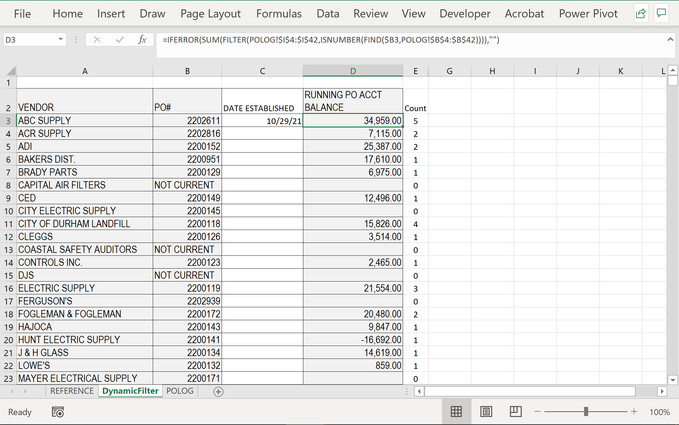Select row 20 header
Viewport: 679px width, 425px height.
8,340
